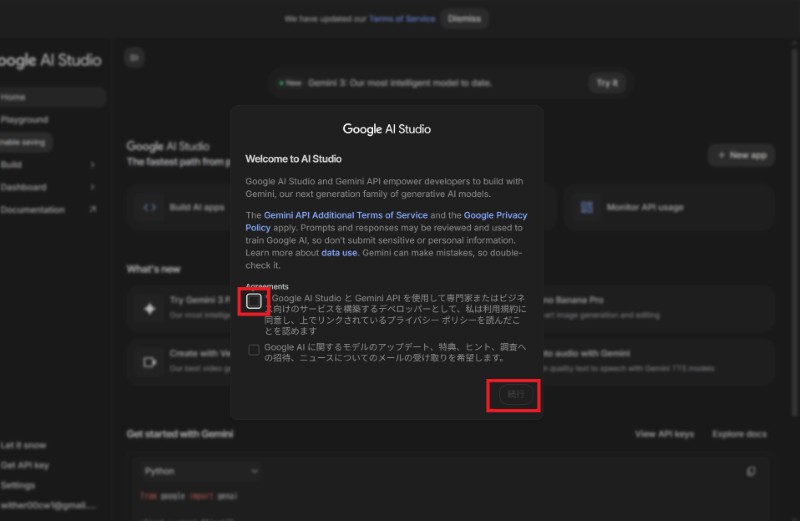The height and width of the screenshot is (521, 800).
Task: Click the Monitor API usage grid icon
Action: [x=586, y=207]
